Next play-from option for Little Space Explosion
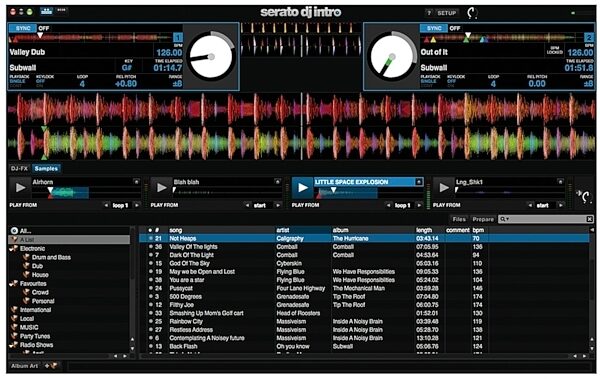The height and width of the screenshot is (379, 600). coord(419,205)
